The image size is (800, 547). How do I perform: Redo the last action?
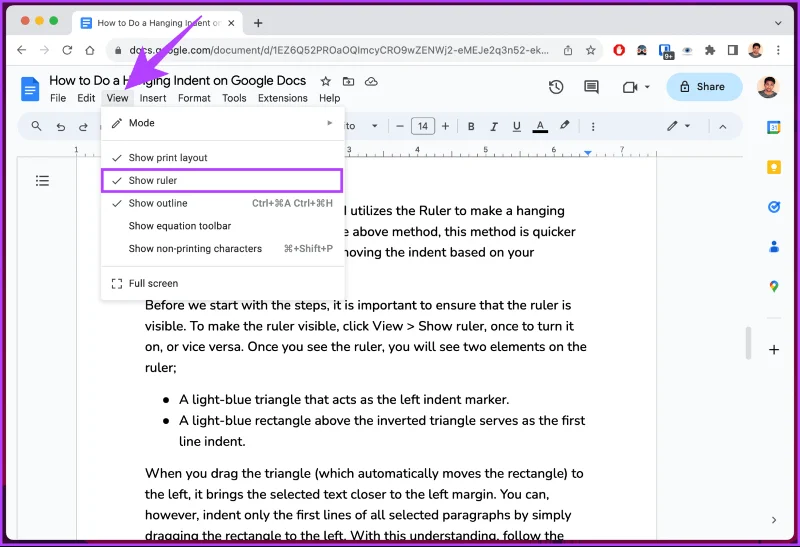pyautogui.click(x=83, y=127)
